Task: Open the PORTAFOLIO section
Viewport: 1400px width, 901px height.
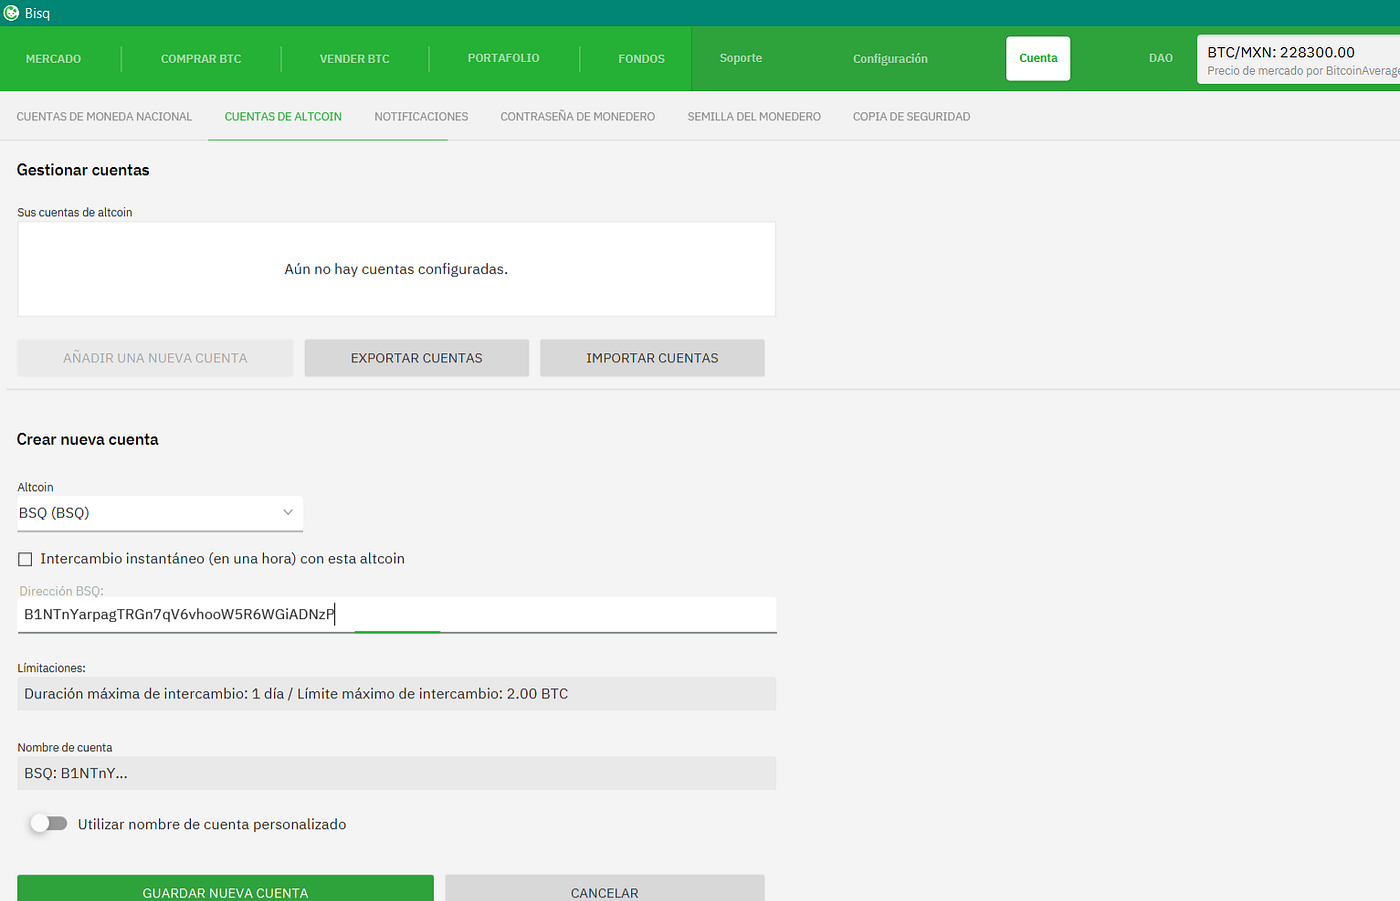Action: click(x=503, y=58)
